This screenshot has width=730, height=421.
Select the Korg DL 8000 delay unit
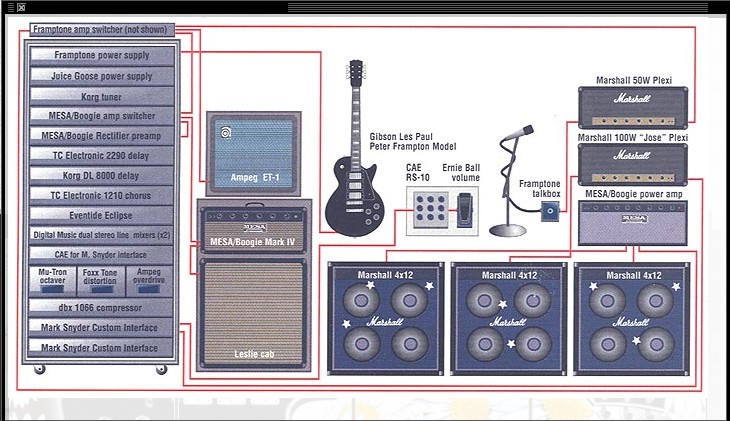101,176
